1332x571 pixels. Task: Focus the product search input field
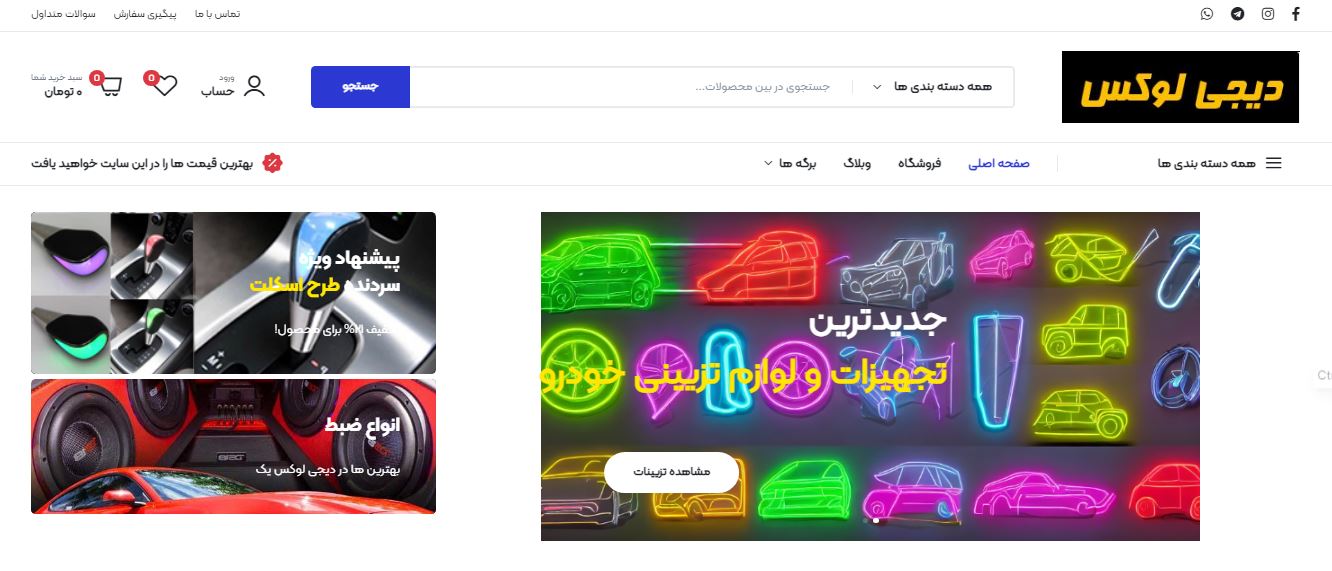(x=631, y=87)
